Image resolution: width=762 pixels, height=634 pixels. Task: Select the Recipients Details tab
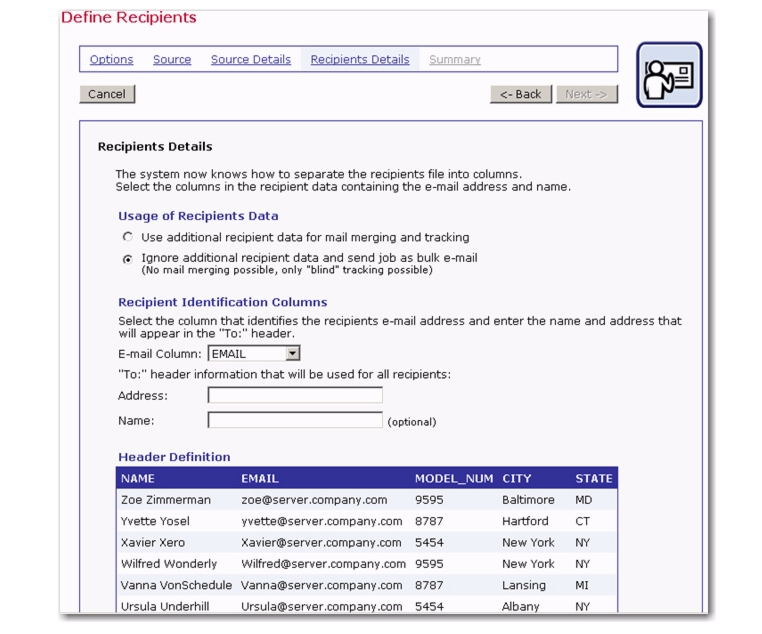pos(360,59)
